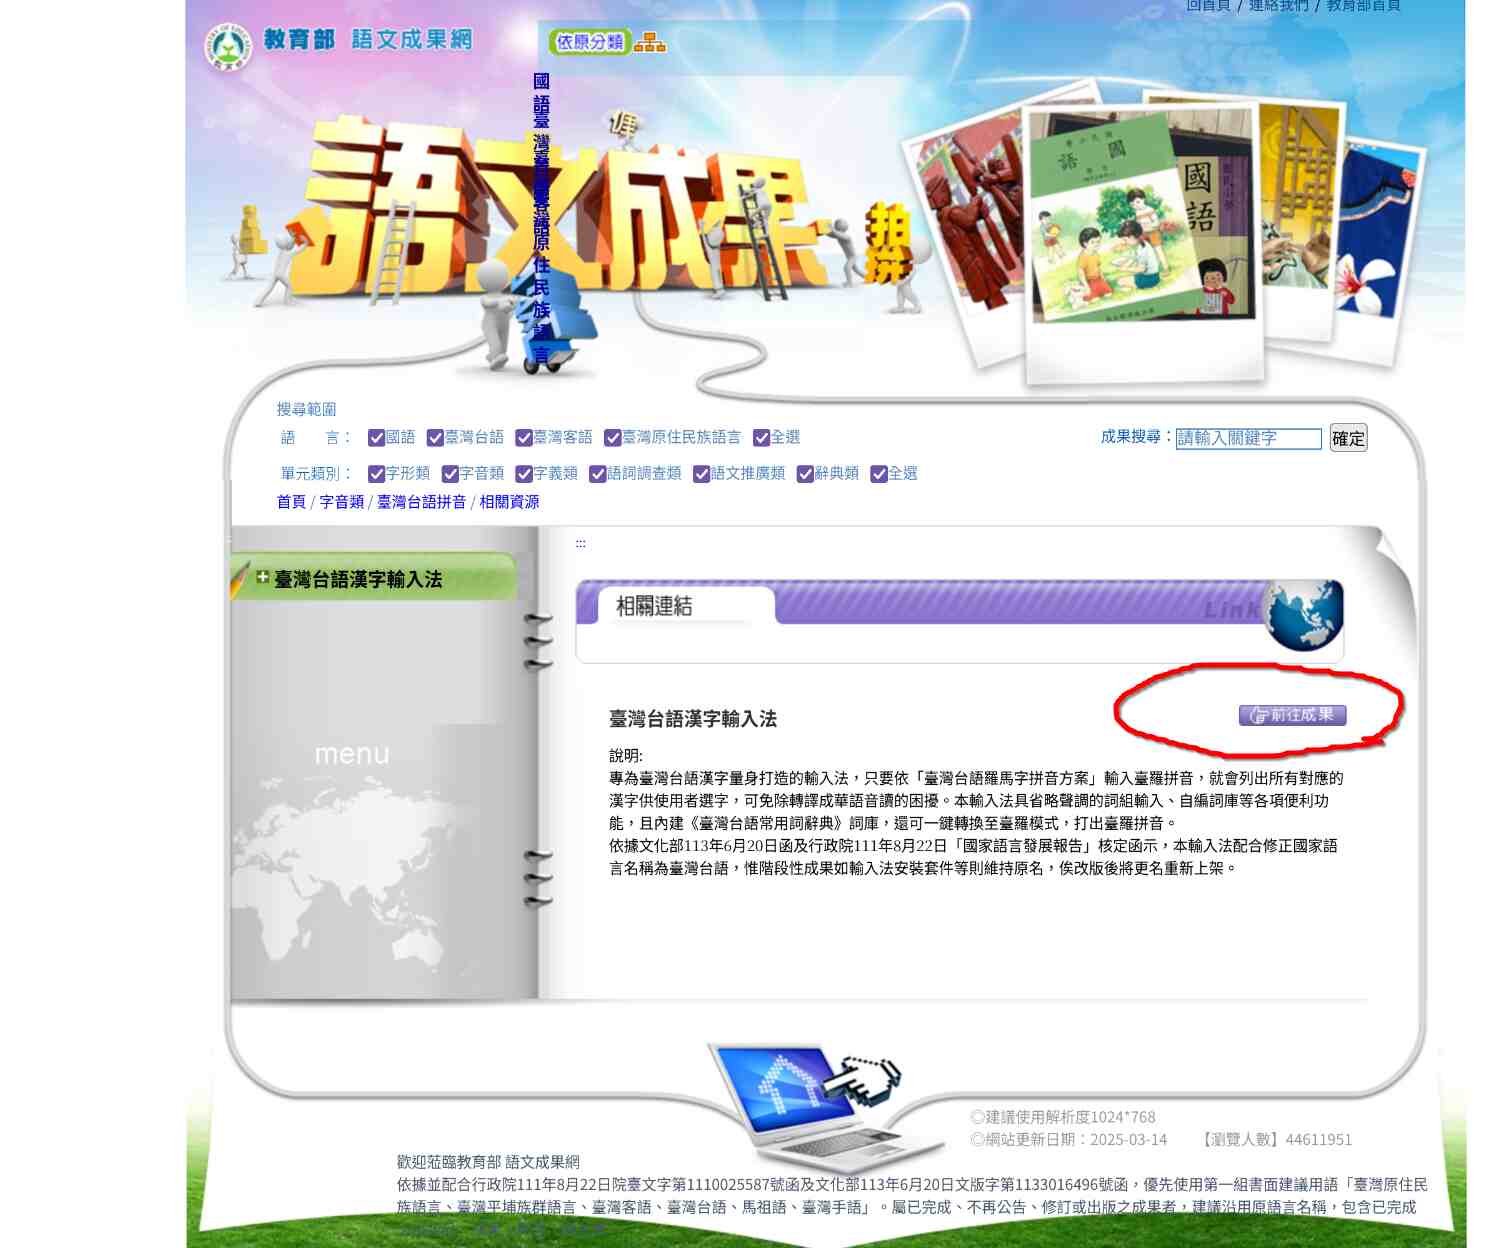Click 網站更新日期：2025-03-14 text
Viewport: 1501px width, 1248px height.
(x=1069, y=1140)
